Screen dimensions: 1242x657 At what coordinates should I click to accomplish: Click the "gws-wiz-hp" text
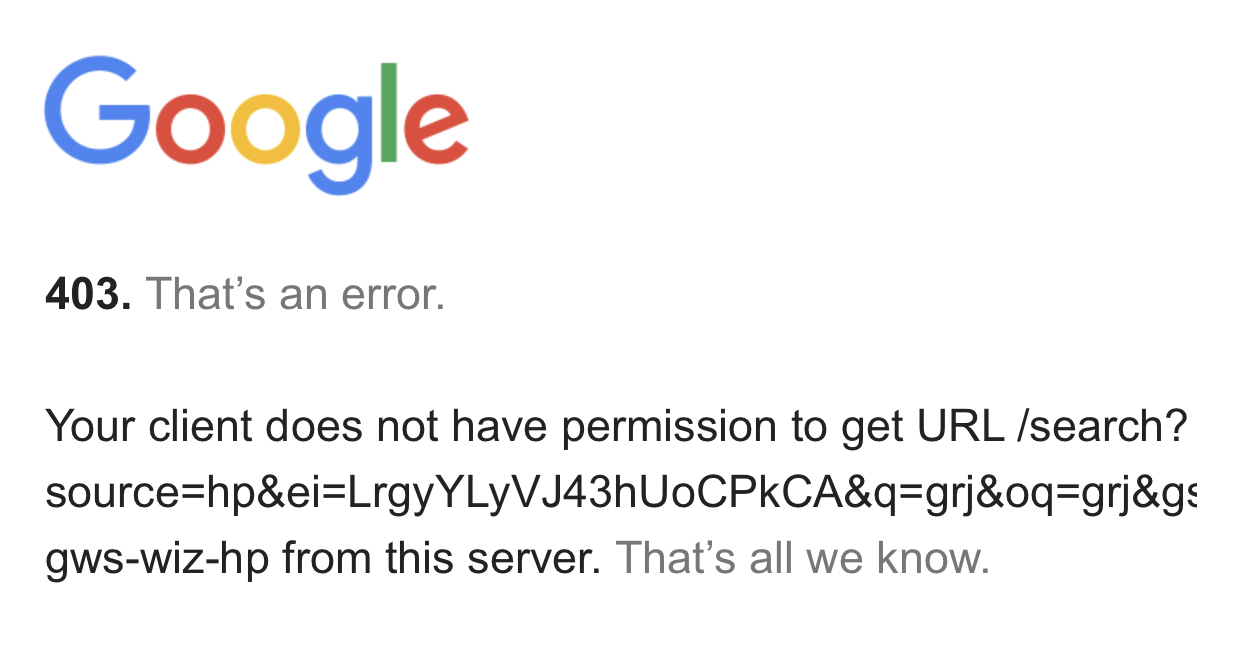(157, 560)
